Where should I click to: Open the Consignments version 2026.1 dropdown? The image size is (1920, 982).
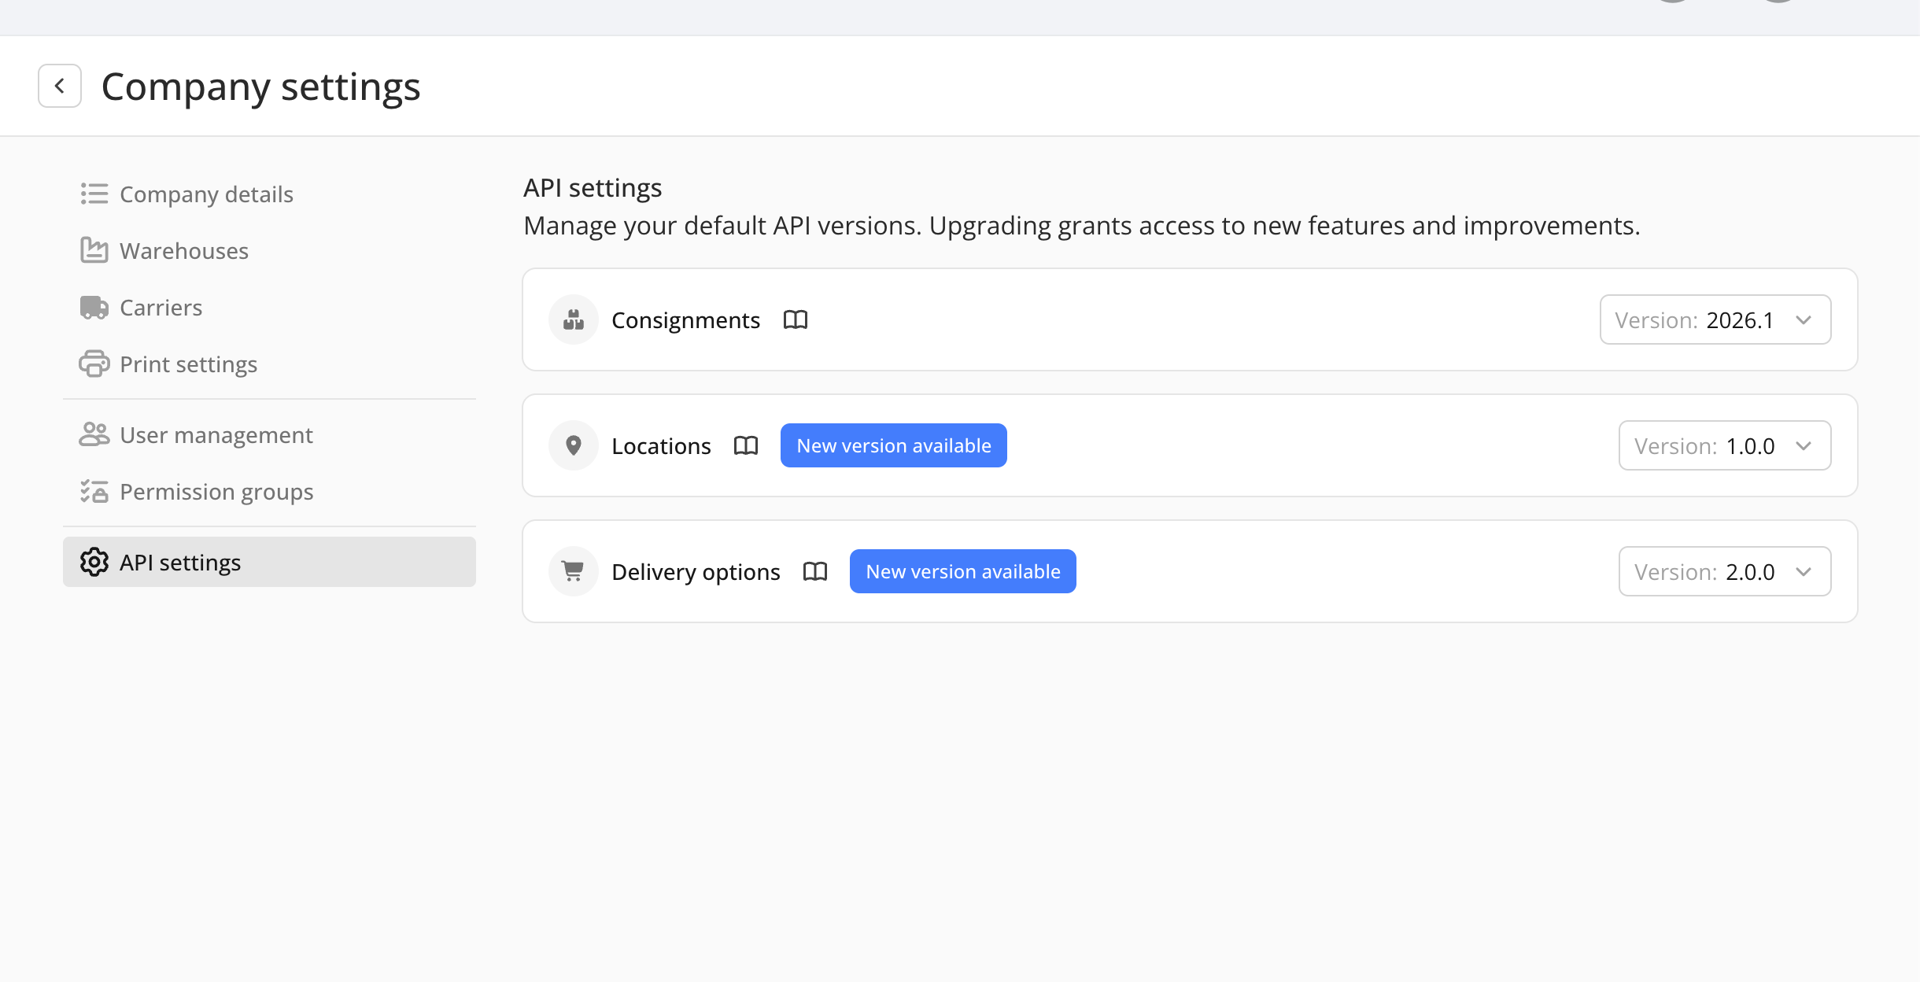tap(1715, 320)
